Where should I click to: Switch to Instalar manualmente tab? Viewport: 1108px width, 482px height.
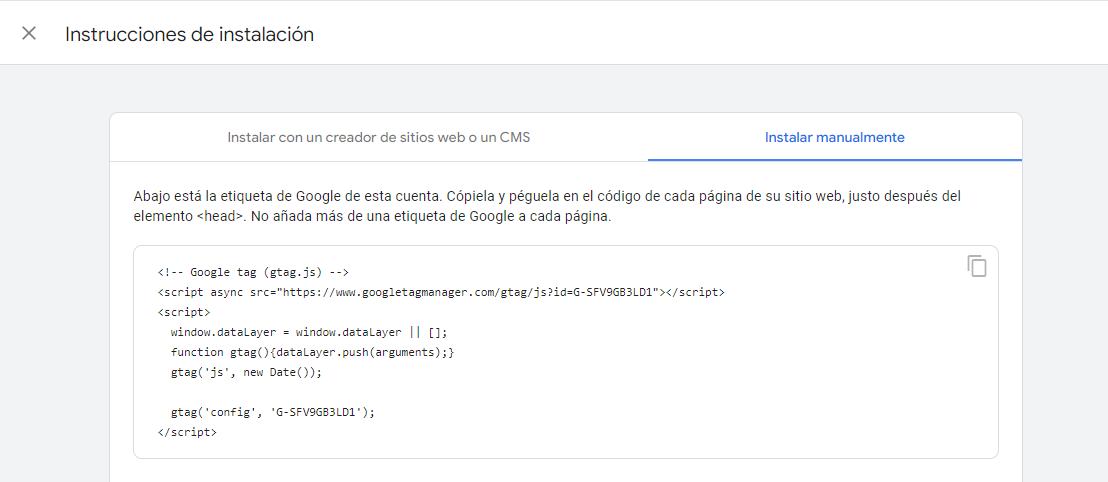coord(835,137)
